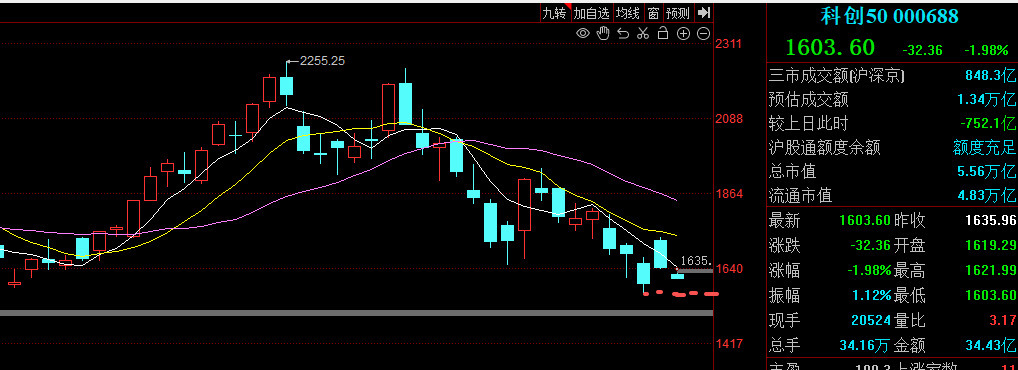Collapse the side panel with arrow icon
Screen dimensions: 1018x370
tap(704, 12)
